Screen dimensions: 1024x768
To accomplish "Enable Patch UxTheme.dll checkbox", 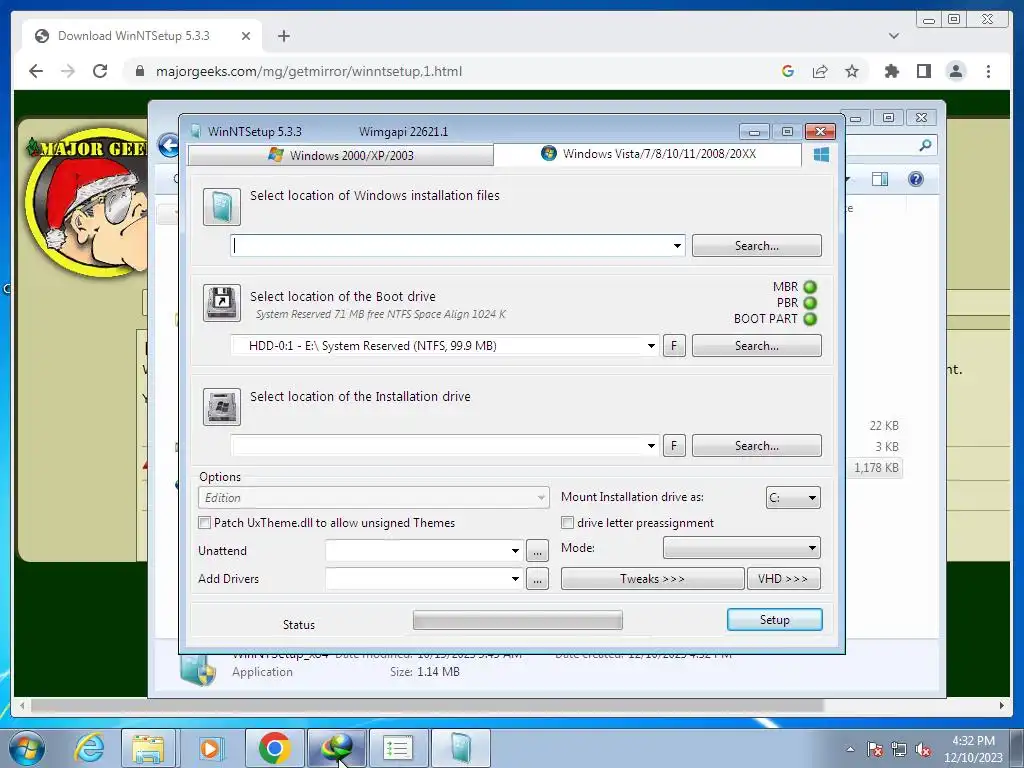I will pos(204,522).
